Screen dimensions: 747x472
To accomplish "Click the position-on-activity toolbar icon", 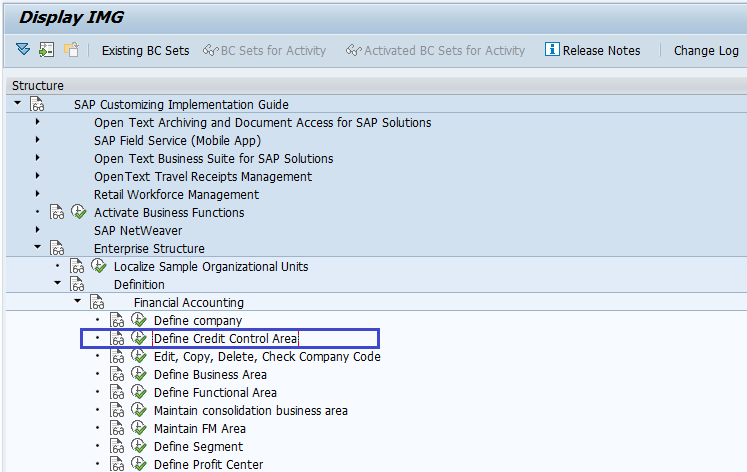I will tap(47, 50).
